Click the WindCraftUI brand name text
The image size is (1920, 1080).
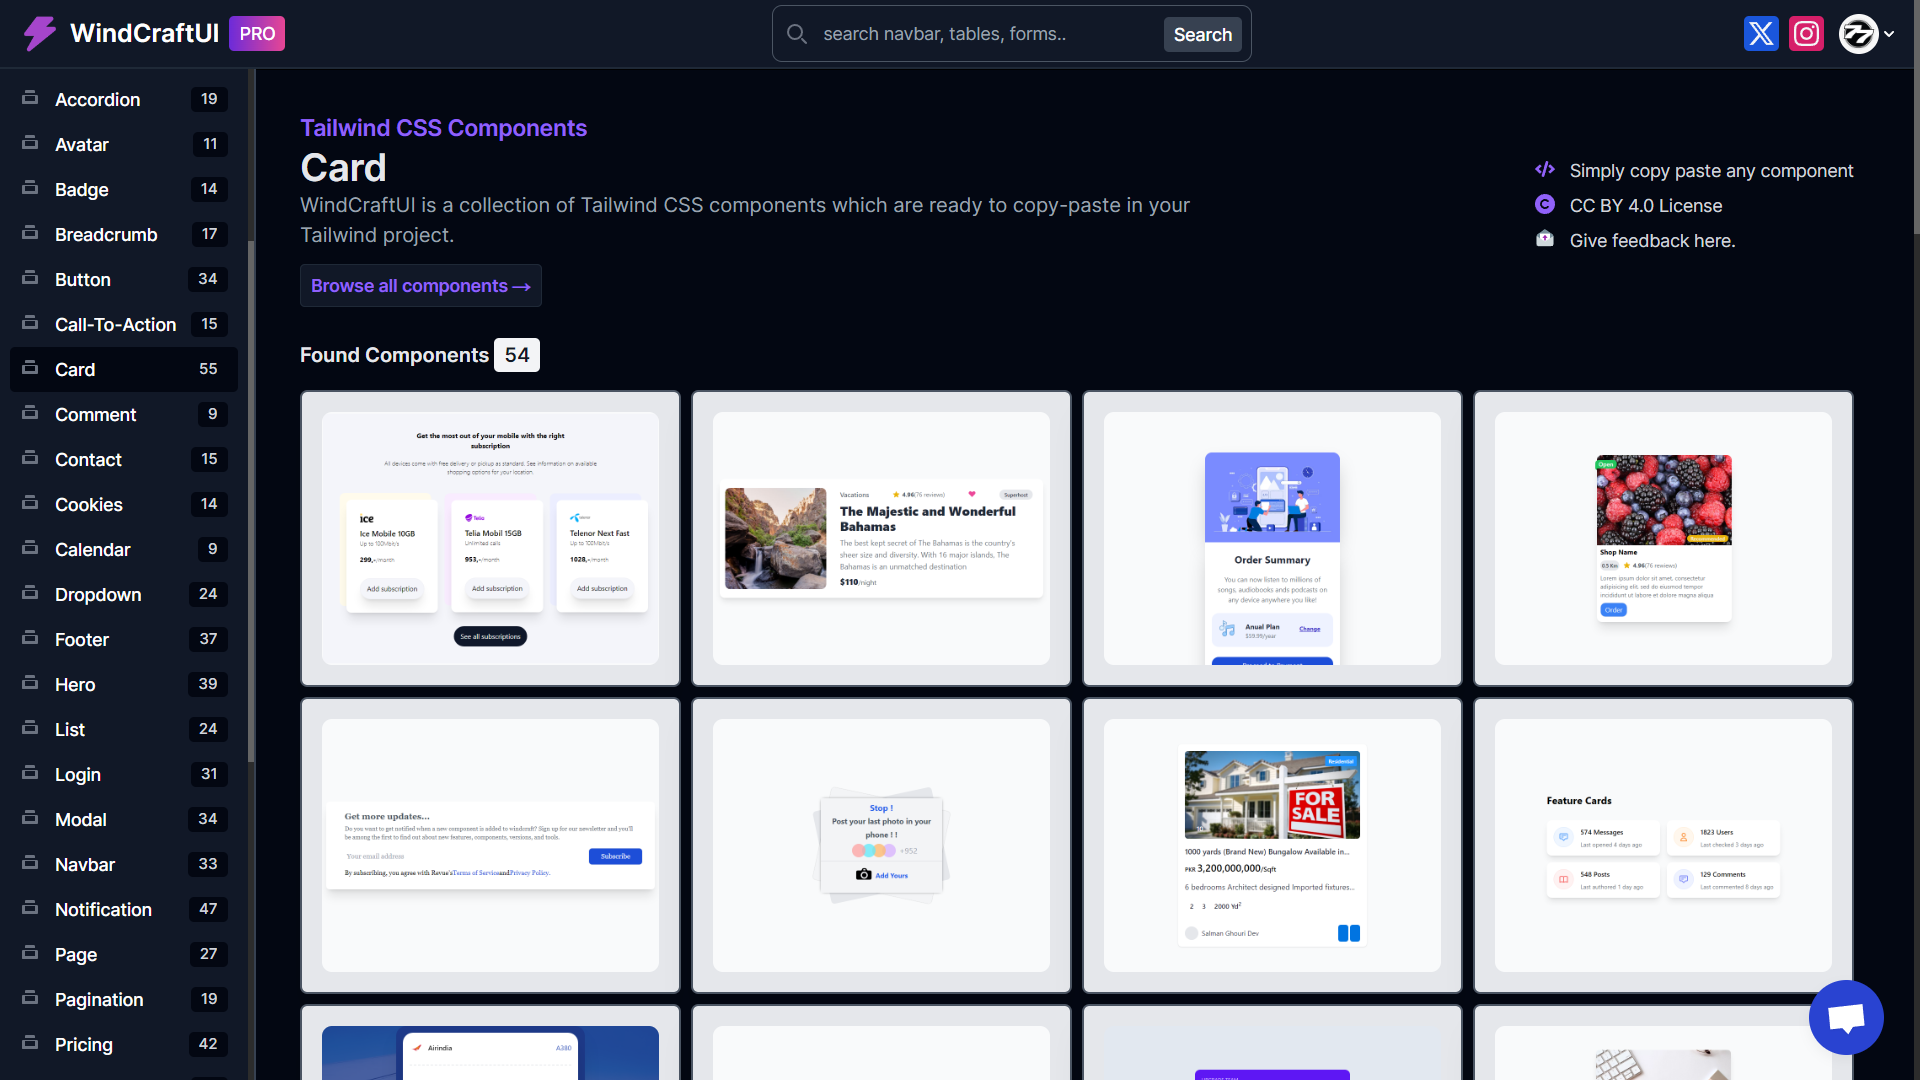tap(145, 34)
